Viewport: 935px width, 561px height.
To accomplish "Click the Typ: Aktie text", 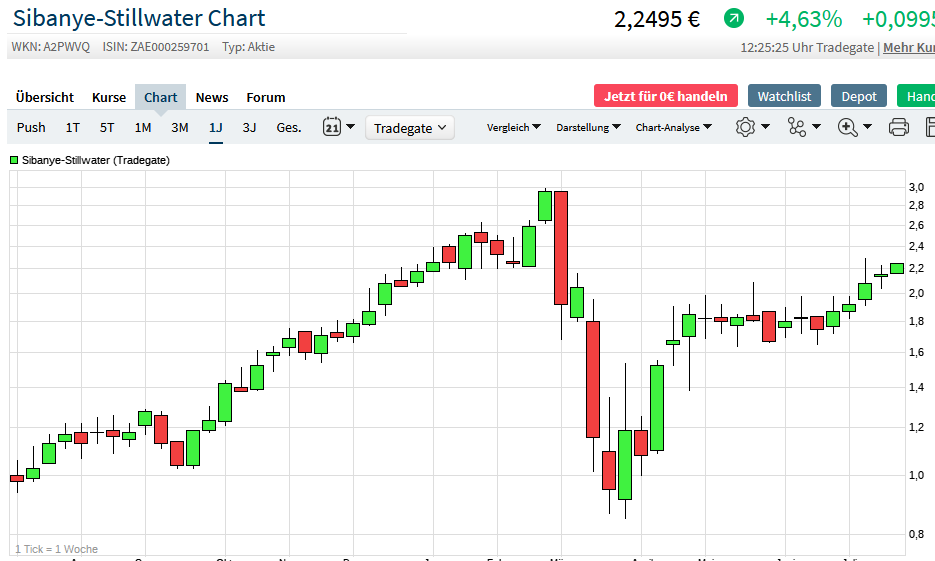I will pyautogui.click(x=248, y=47).
